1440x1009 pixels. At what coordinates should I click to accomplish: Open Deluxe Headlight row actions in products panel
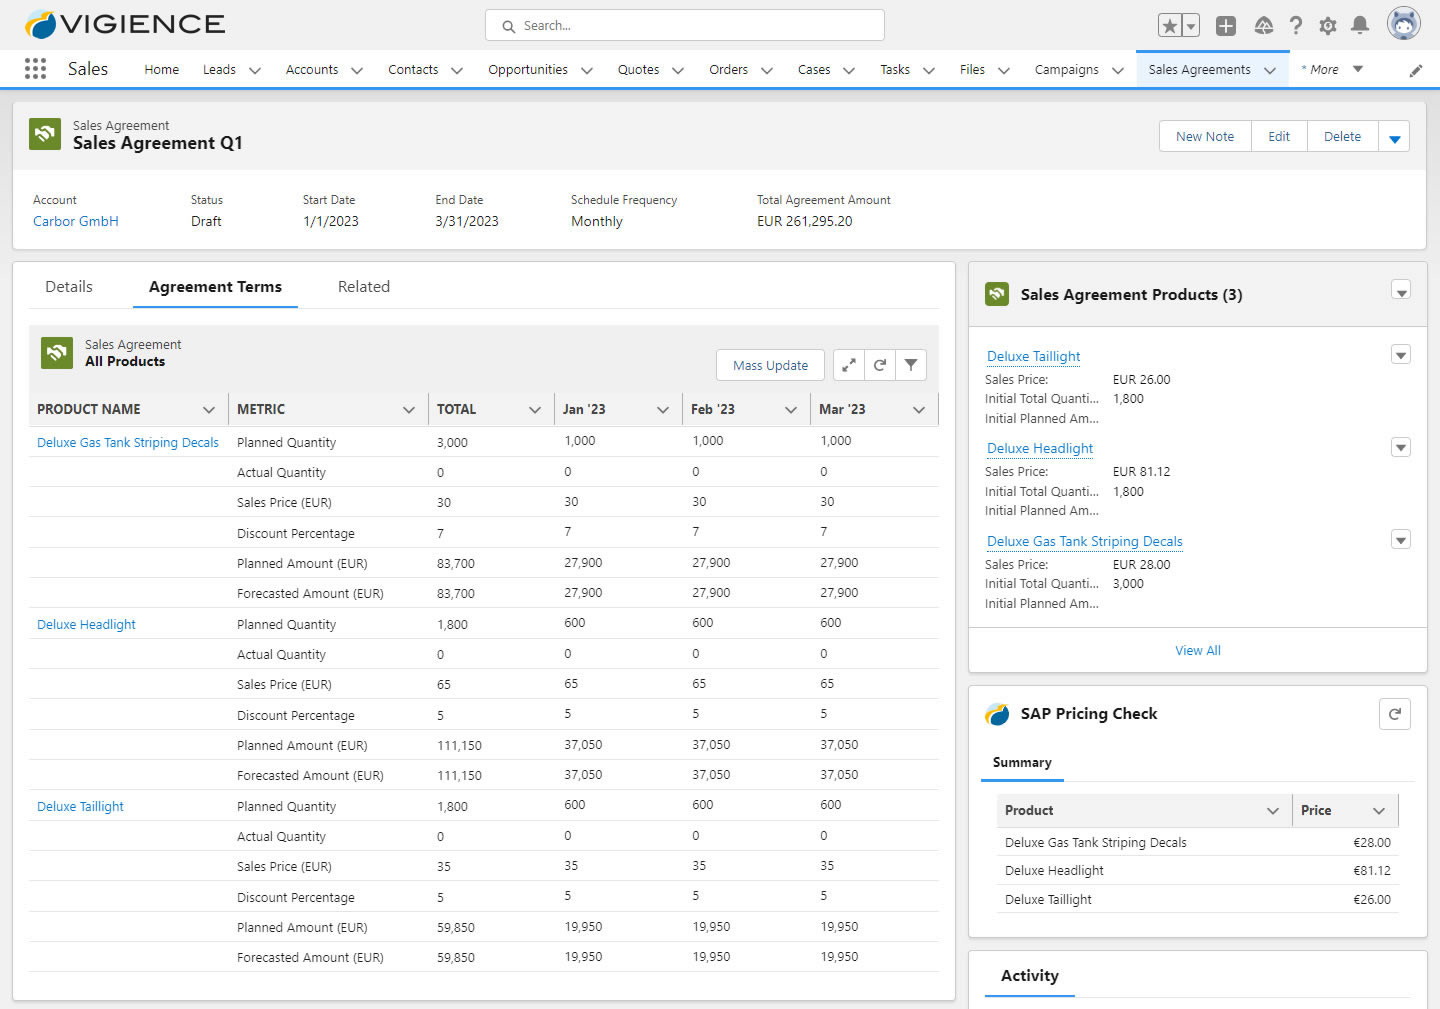coord(1401,447)
